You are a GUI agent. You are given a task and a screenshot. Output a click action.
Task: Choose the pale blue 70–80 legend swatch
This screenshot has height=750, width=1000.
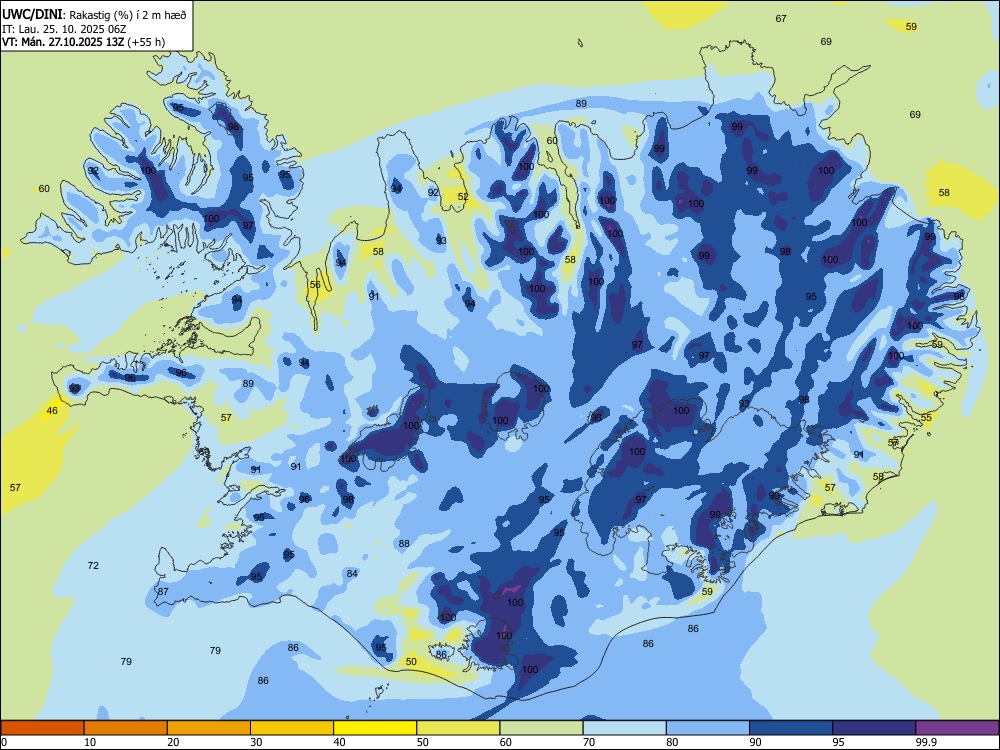click(x=624, y=728)
